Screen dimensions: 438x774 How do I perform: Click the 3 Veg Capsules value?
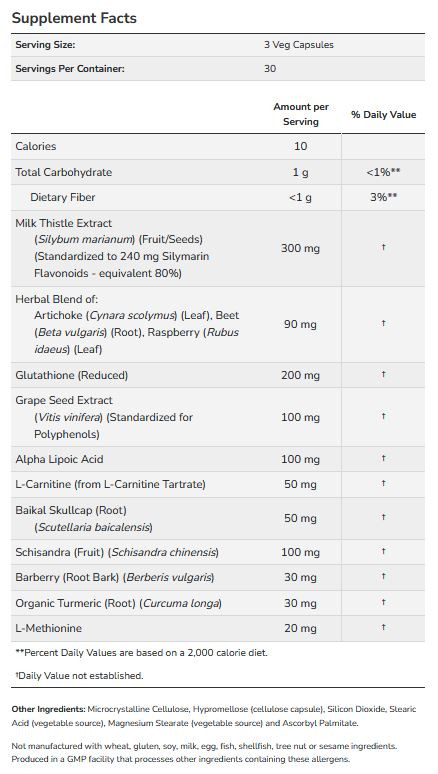[299, 45]
